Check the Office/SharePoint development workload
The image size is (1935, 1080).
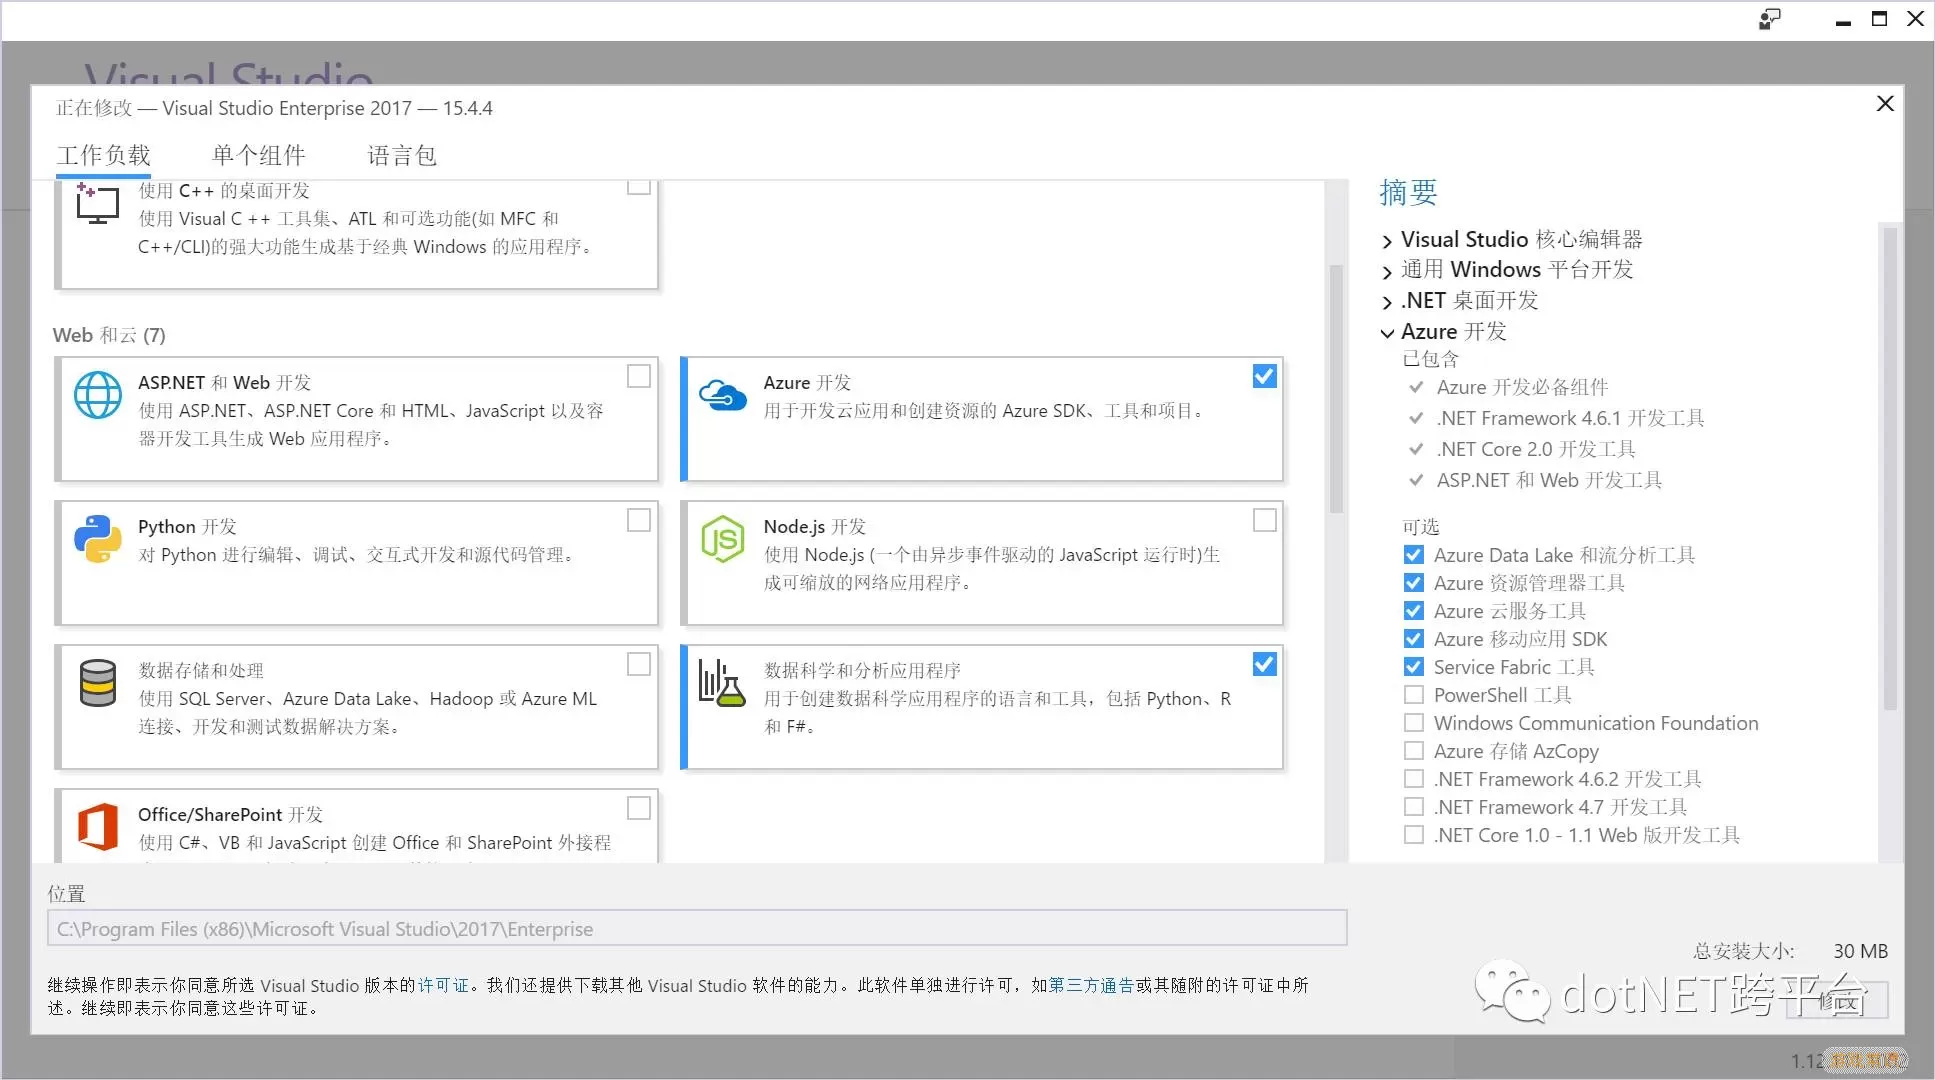(x=638, y=808)
